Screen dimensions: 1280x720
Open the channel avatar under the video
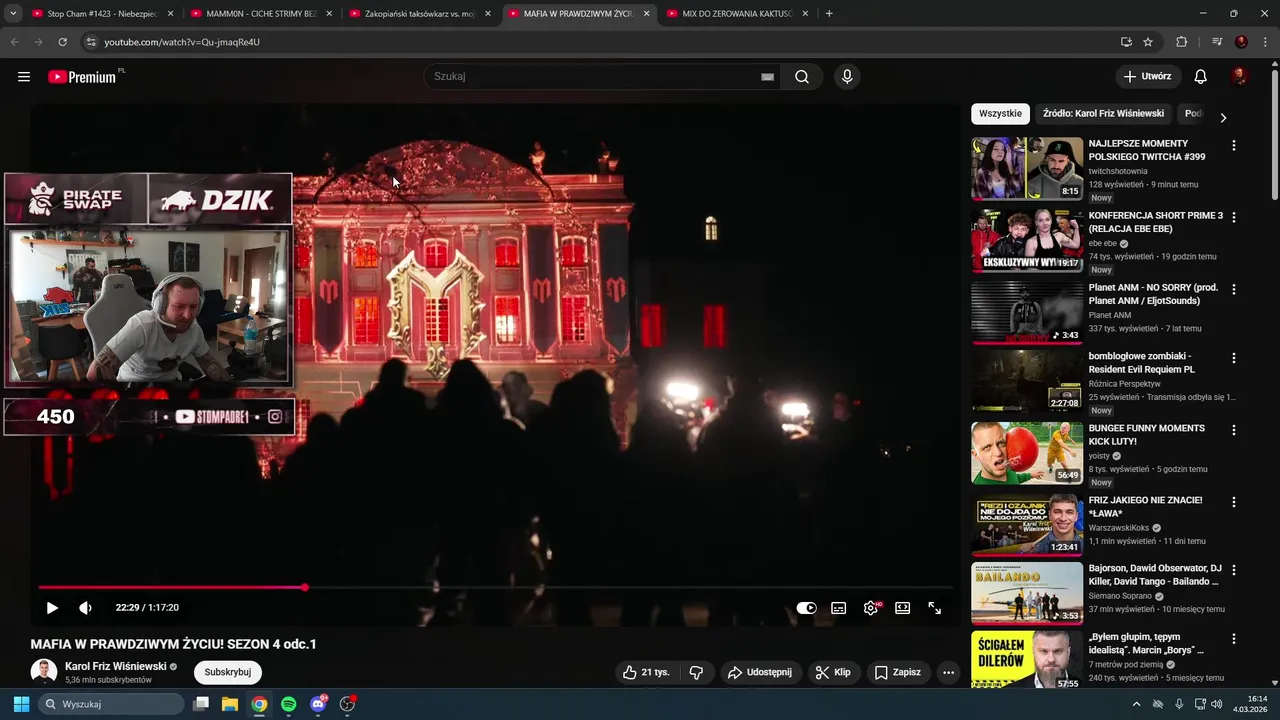pyautogui.click(x=44, y=672)
